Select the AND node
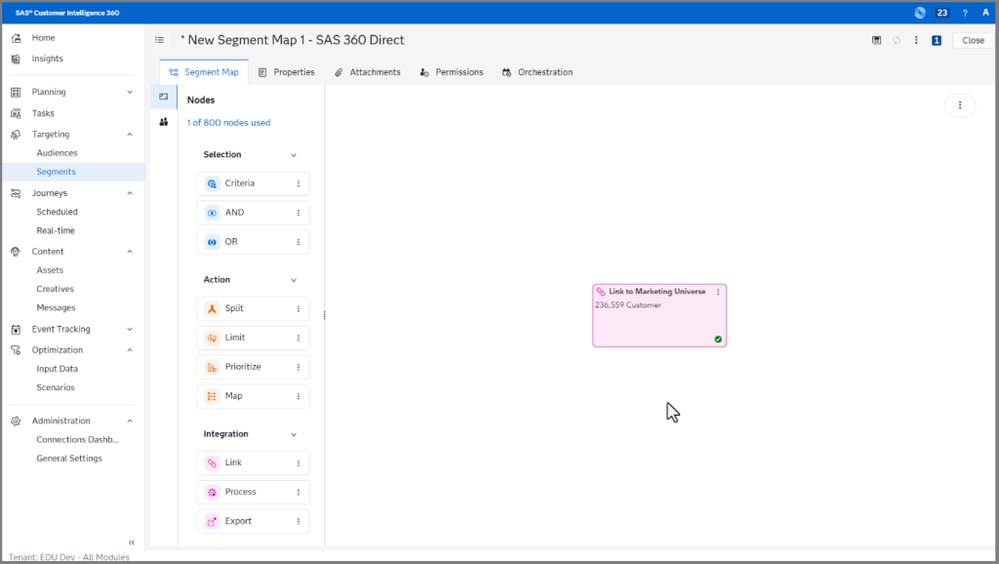The image size is (999, 564). (253, 213)
